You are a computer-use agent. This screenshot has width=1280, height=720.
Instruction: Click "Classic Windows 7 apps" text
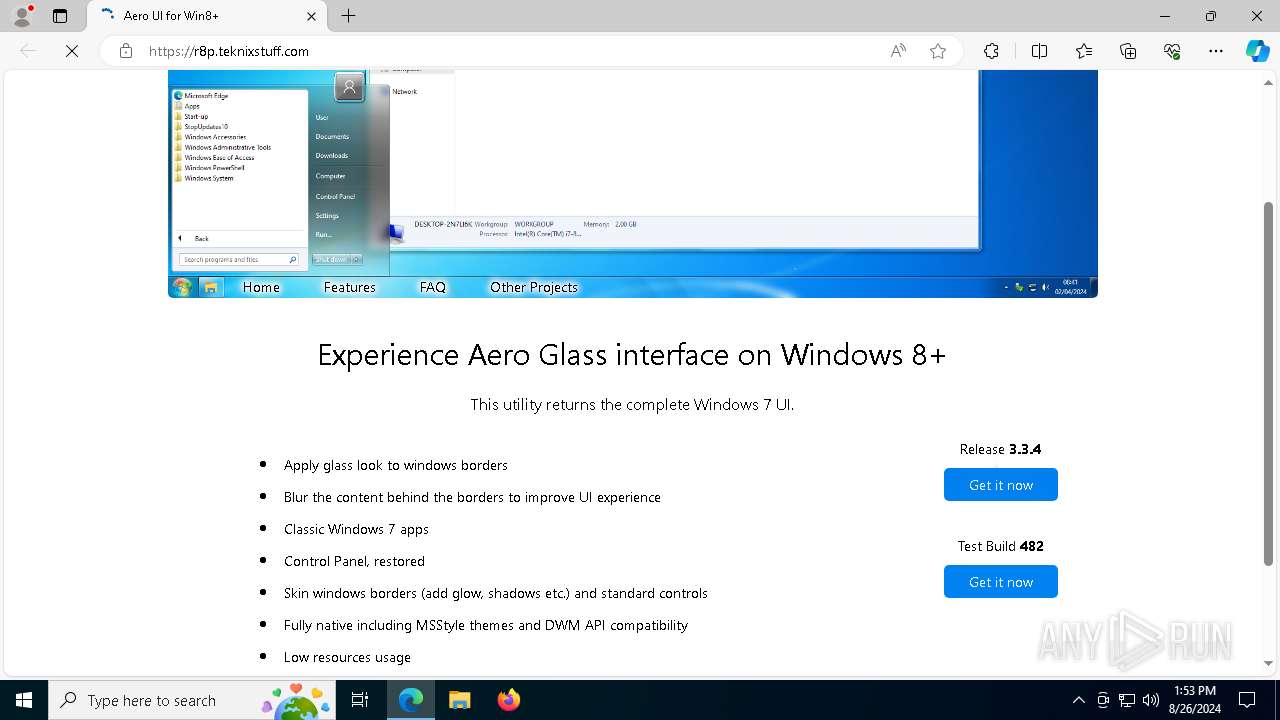point(356,529)
